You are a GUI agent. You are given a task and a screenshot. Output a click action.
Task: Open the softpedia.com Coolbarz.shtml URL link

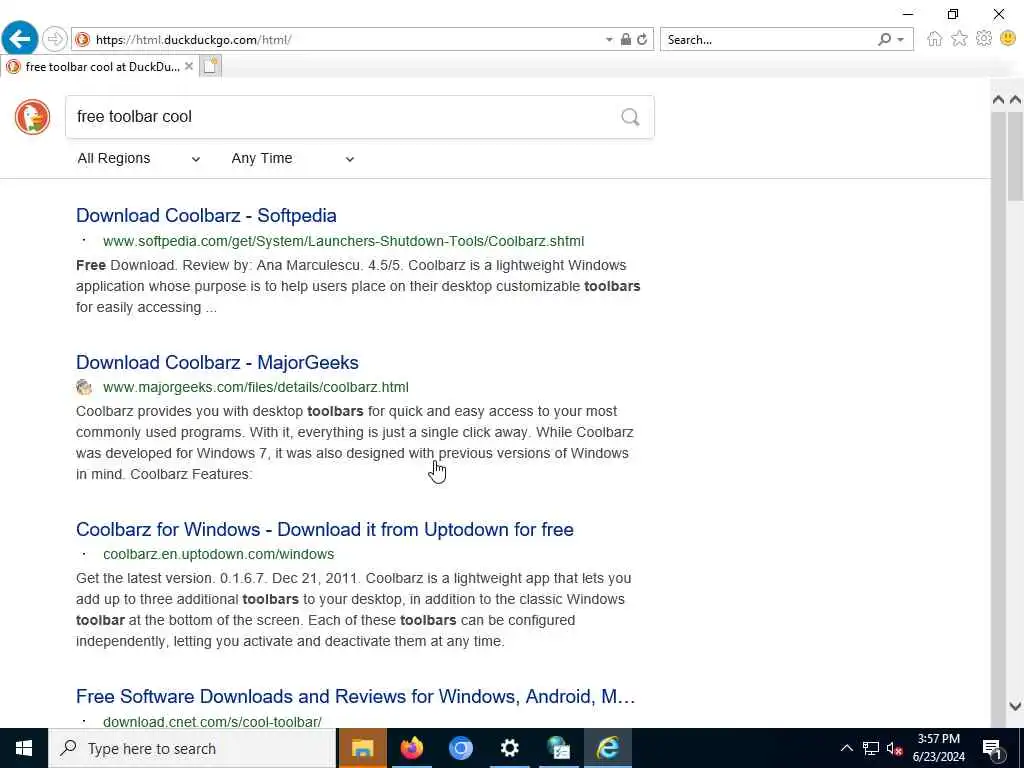tap(344, 241)
